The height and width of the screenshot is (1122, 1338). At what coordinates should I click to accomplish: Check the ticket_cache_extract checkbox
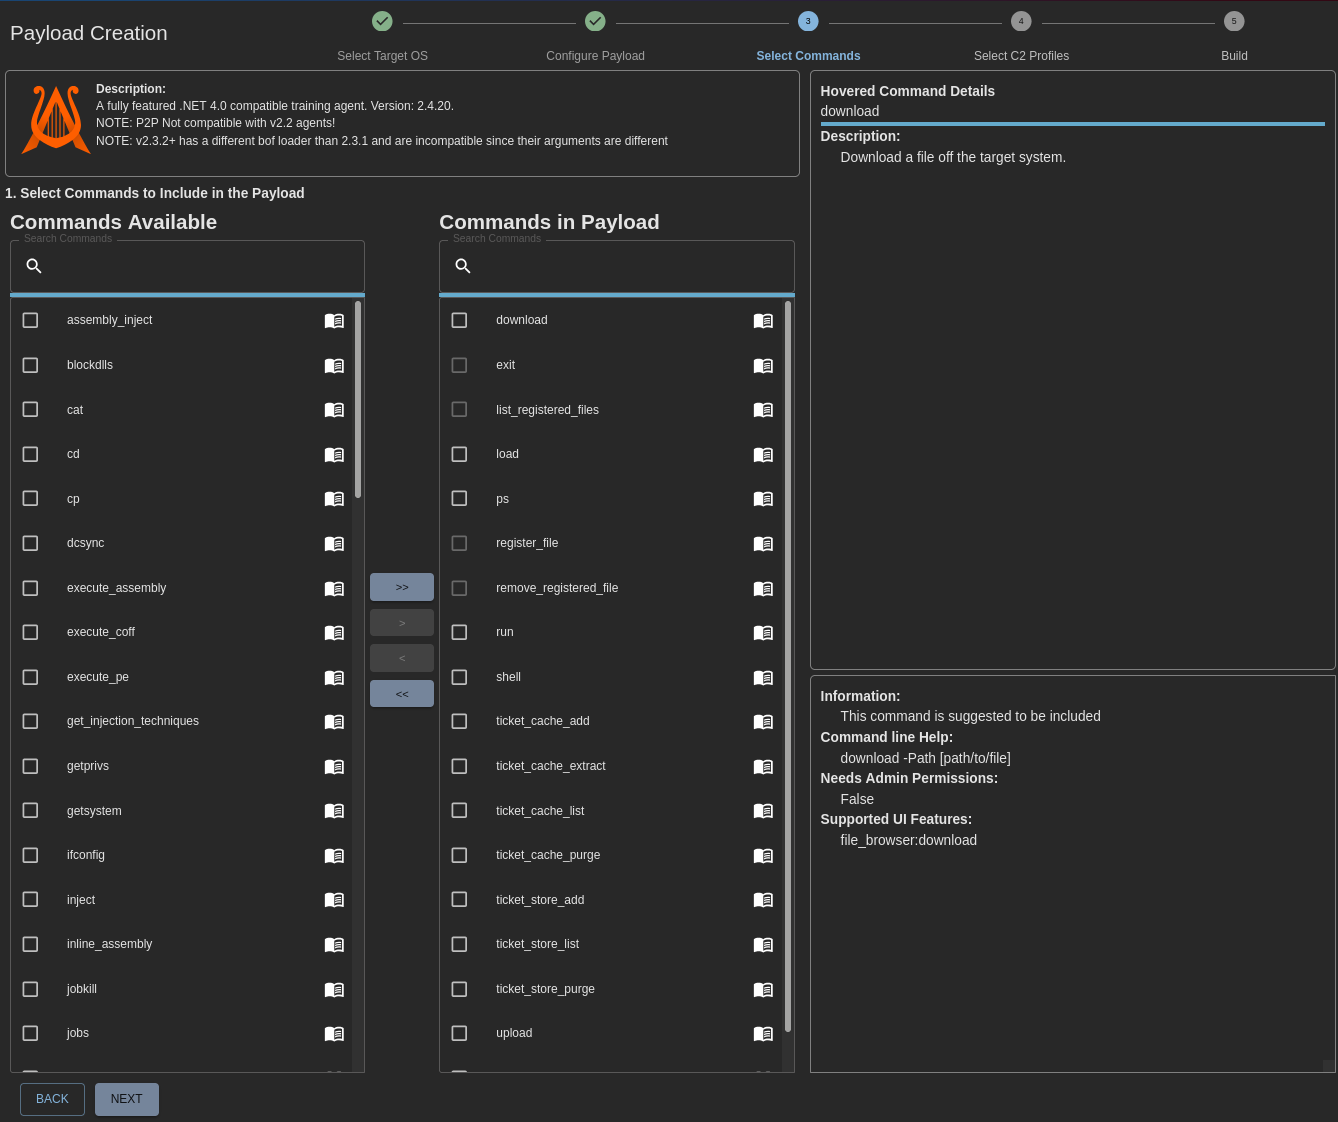coord(459,766)
